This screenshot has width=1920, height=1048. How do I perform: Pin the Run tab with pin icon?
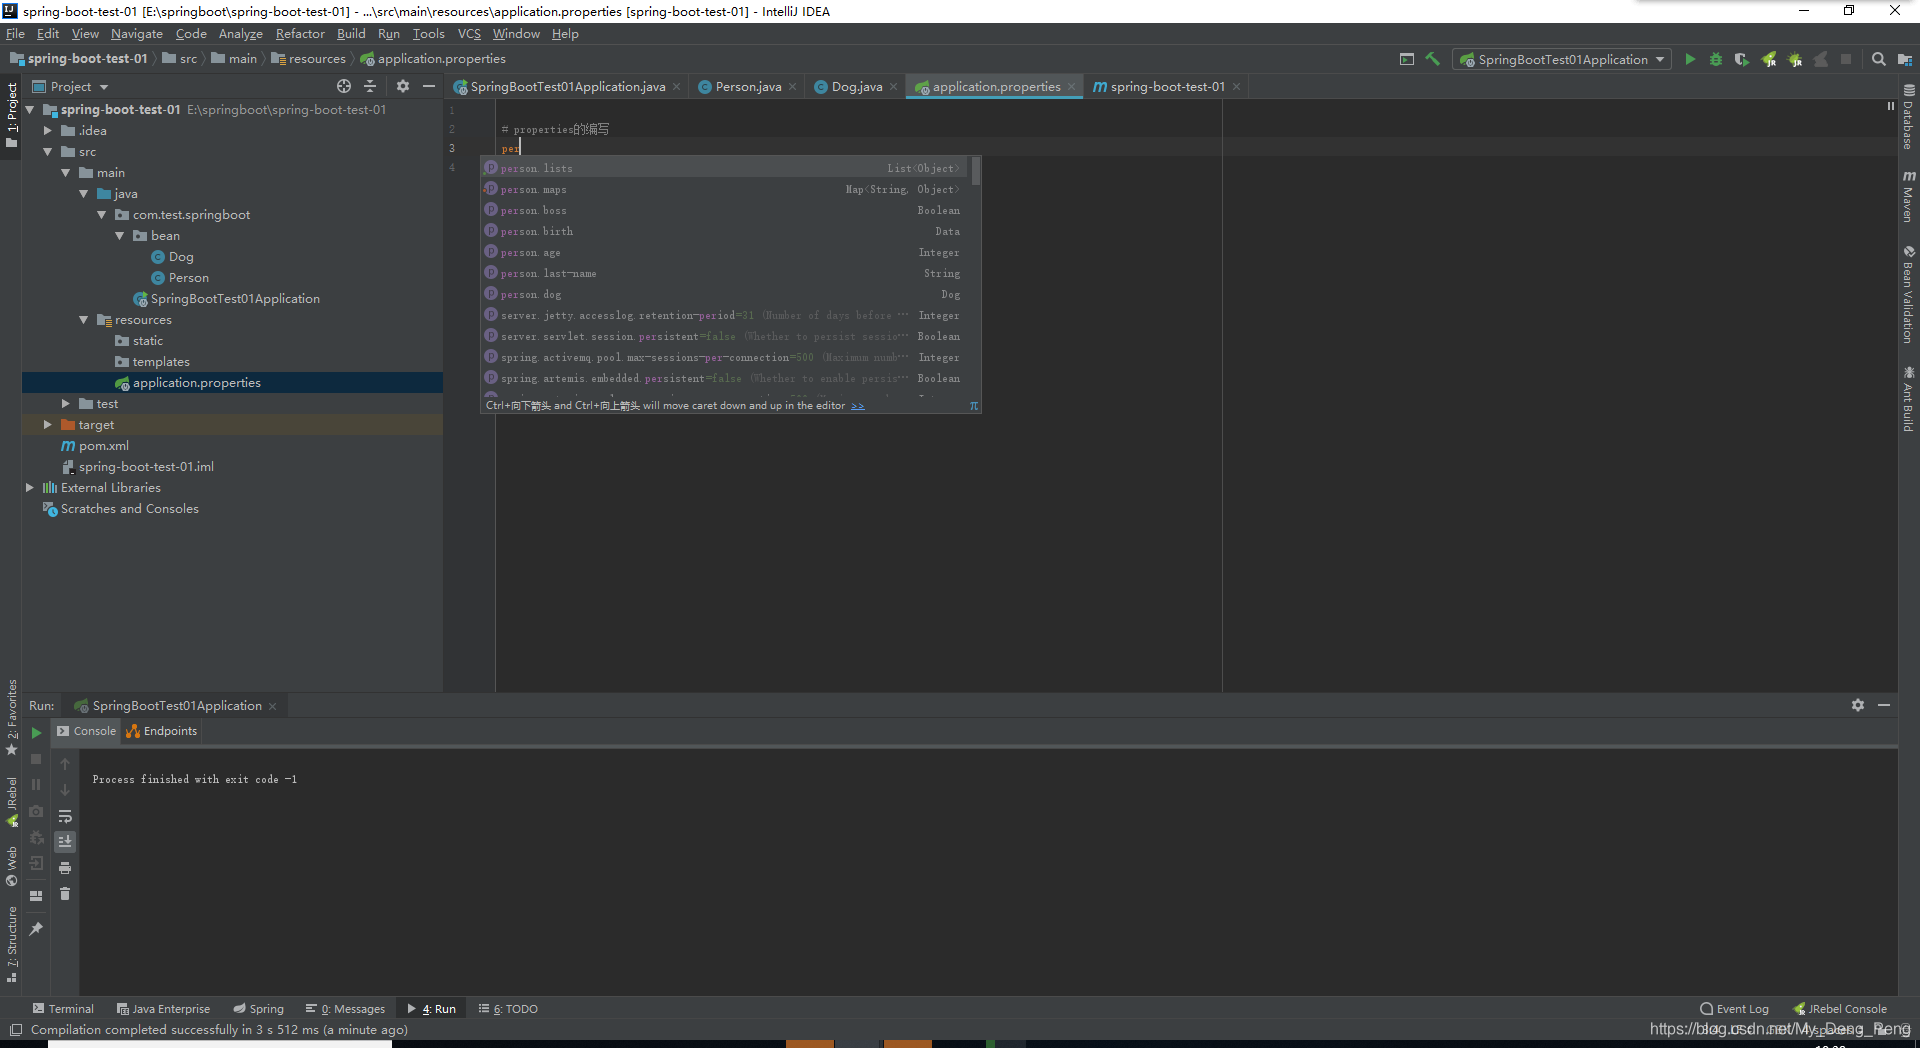(x=36, y=929)
